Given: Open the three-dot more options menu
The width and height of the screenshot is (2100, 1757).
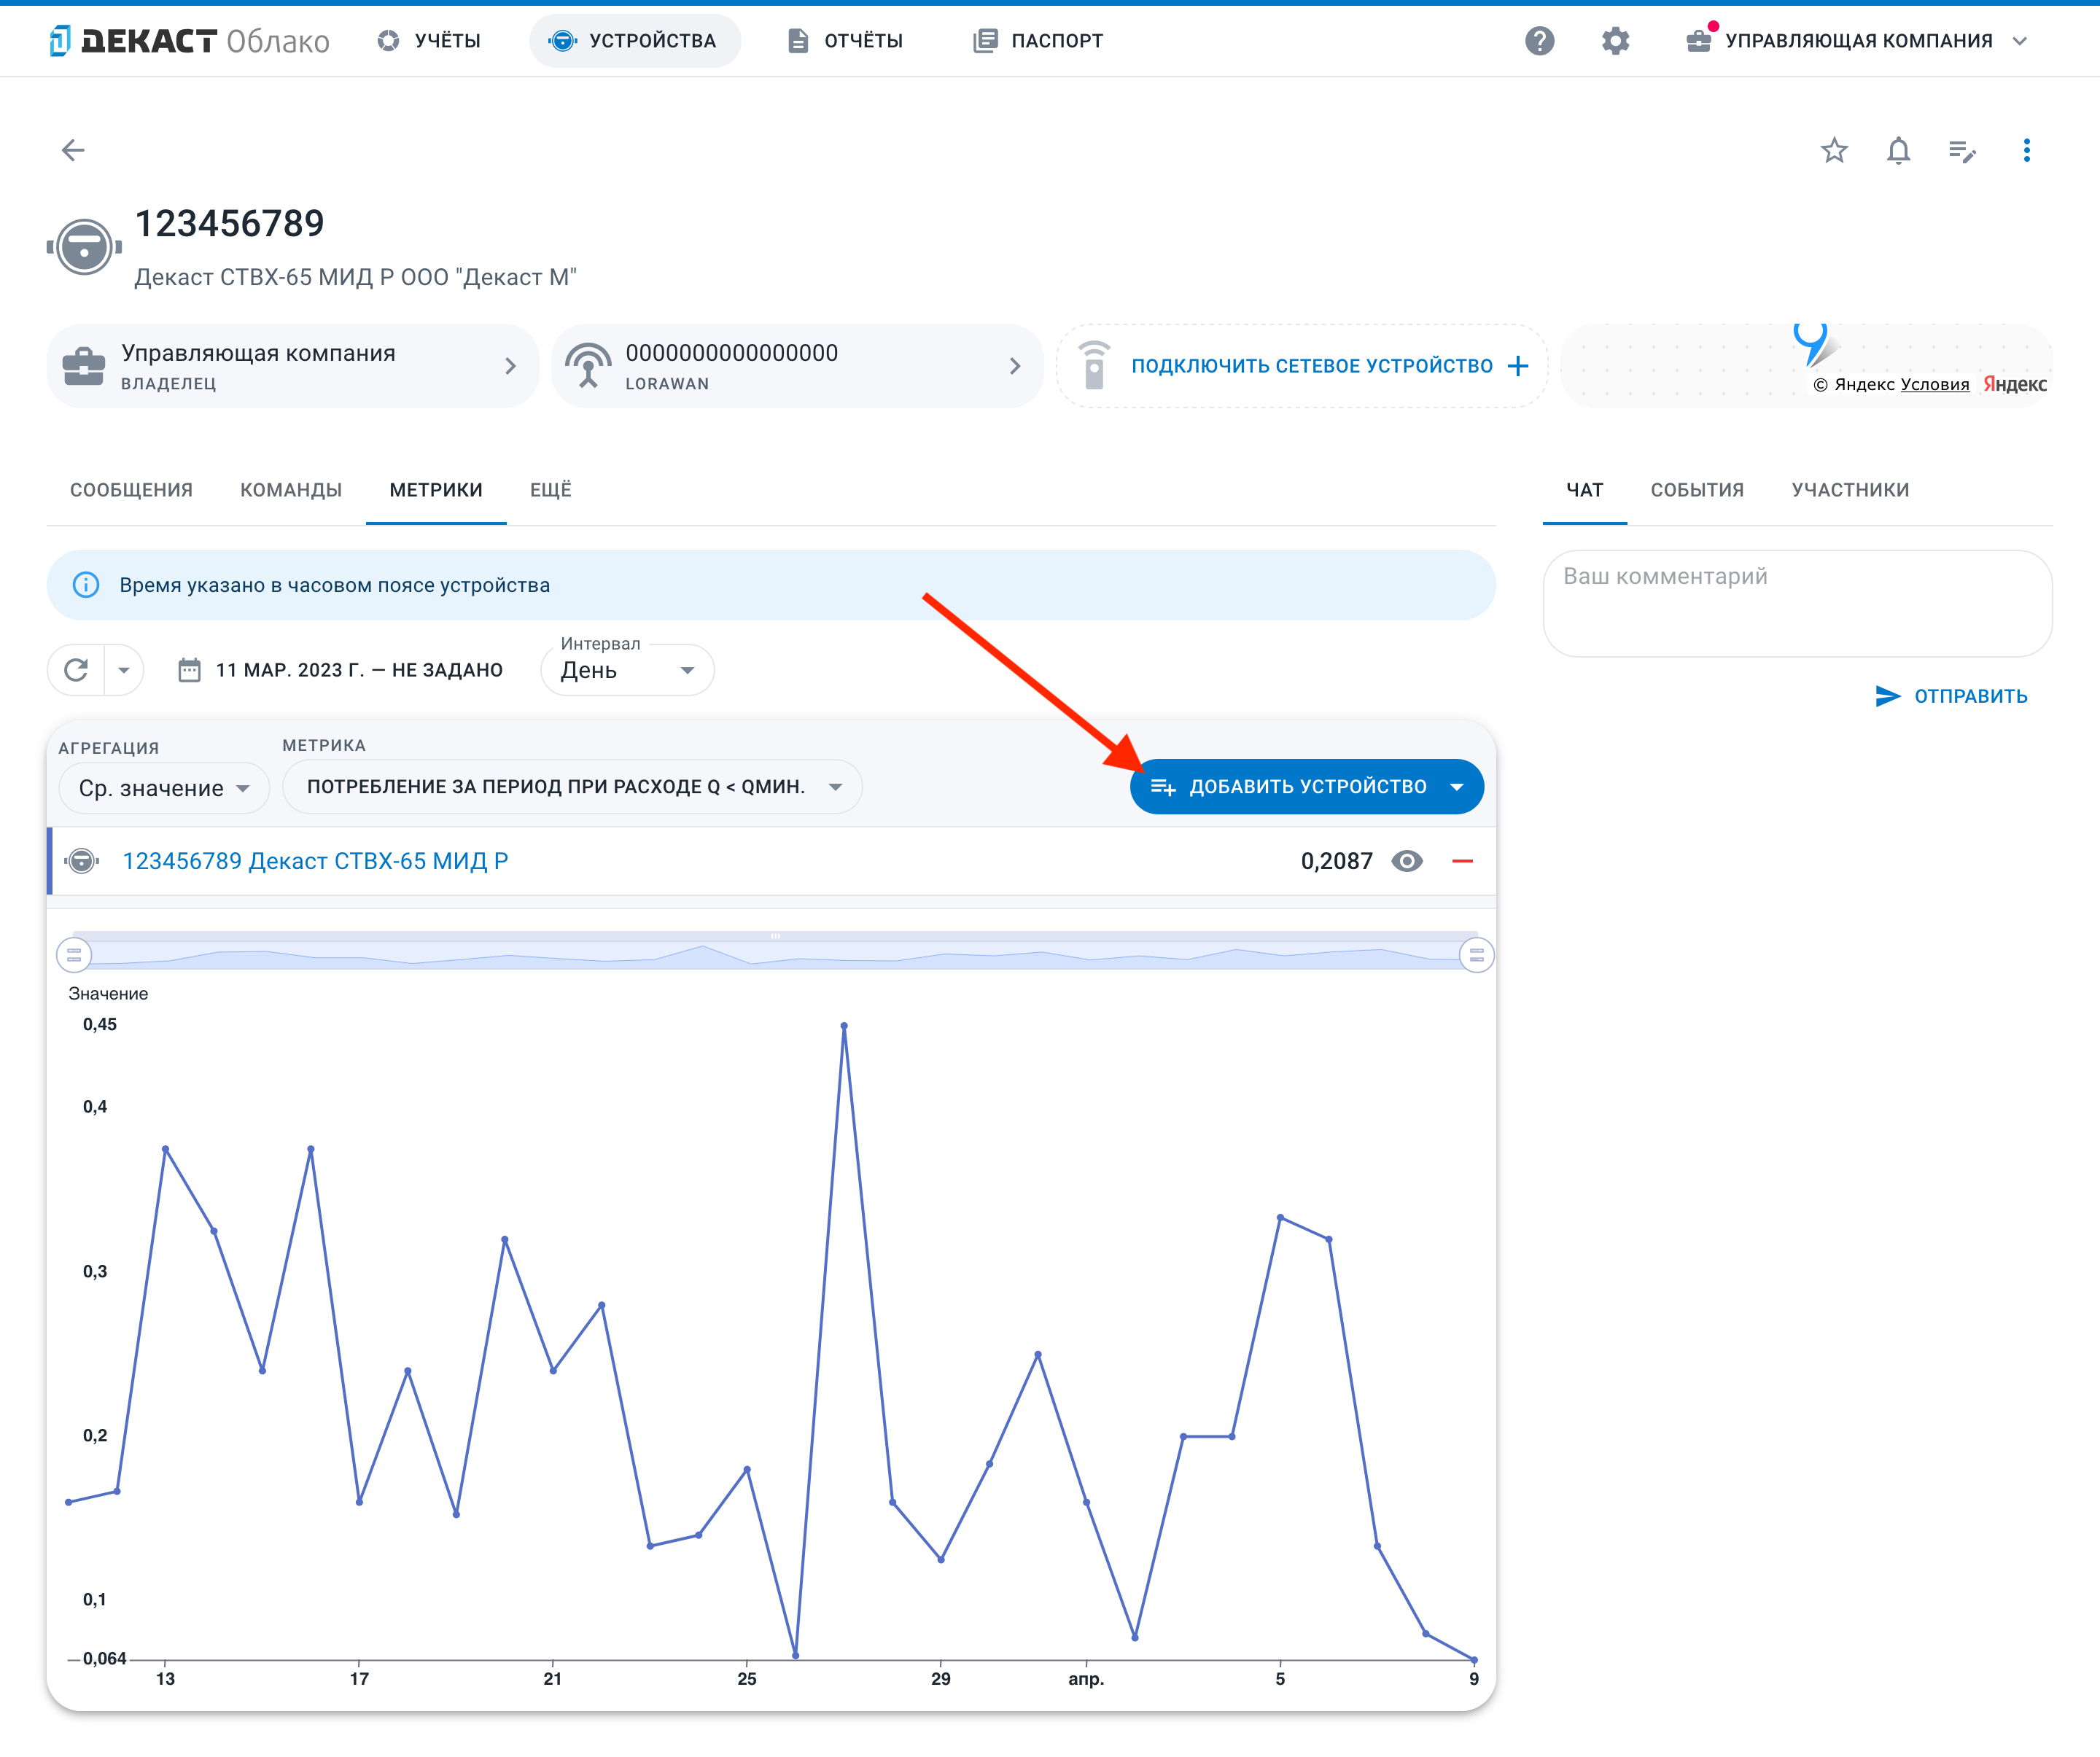Looking at the screenshot, I should (x=2026, y=150).
